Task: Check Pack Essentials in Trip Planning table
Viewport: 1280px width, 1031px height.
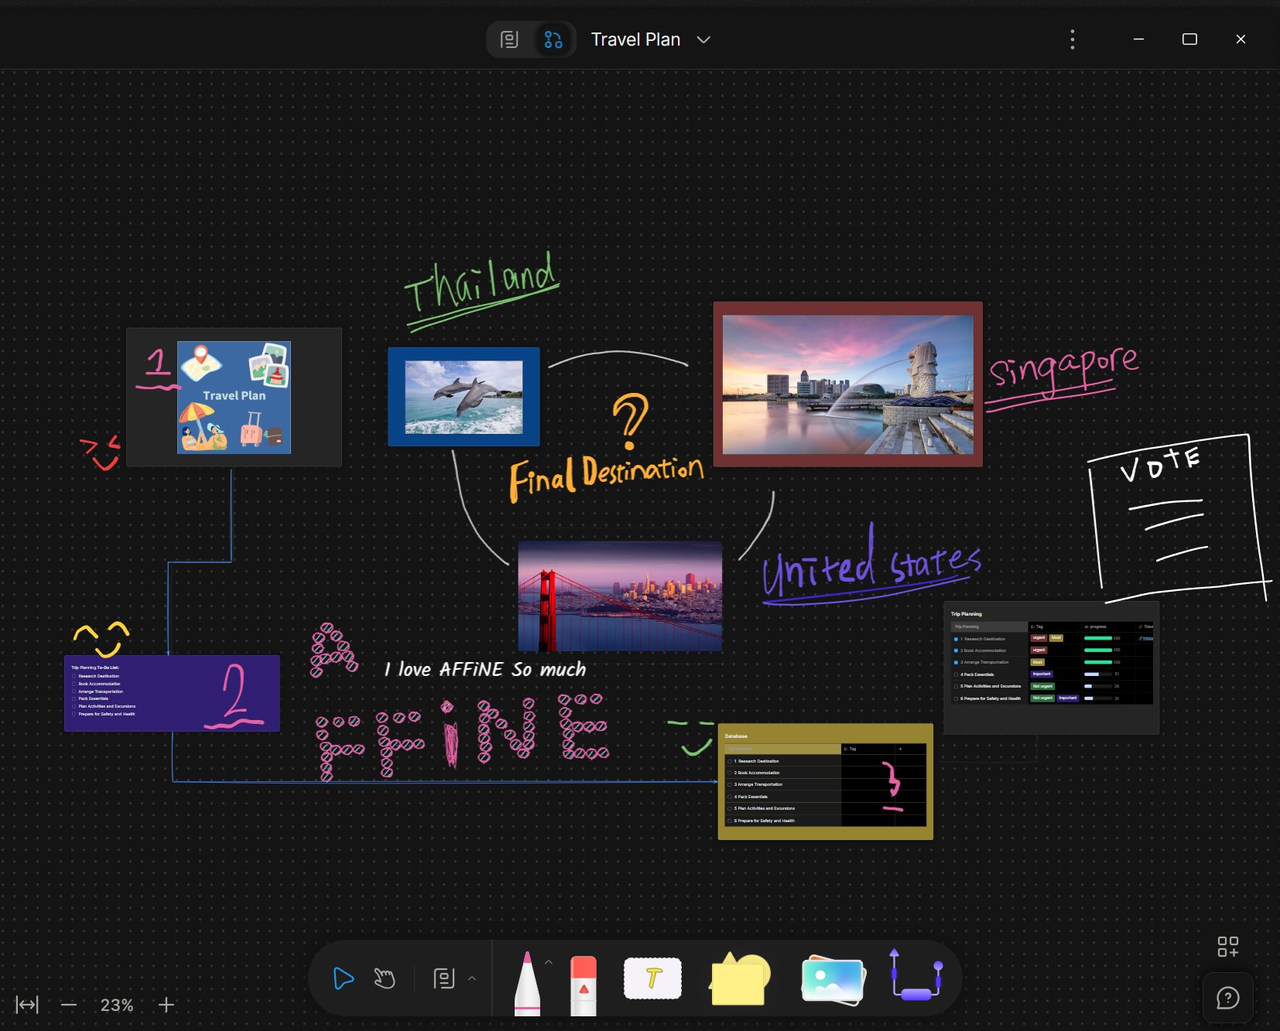Action: (x=956, y=675)
